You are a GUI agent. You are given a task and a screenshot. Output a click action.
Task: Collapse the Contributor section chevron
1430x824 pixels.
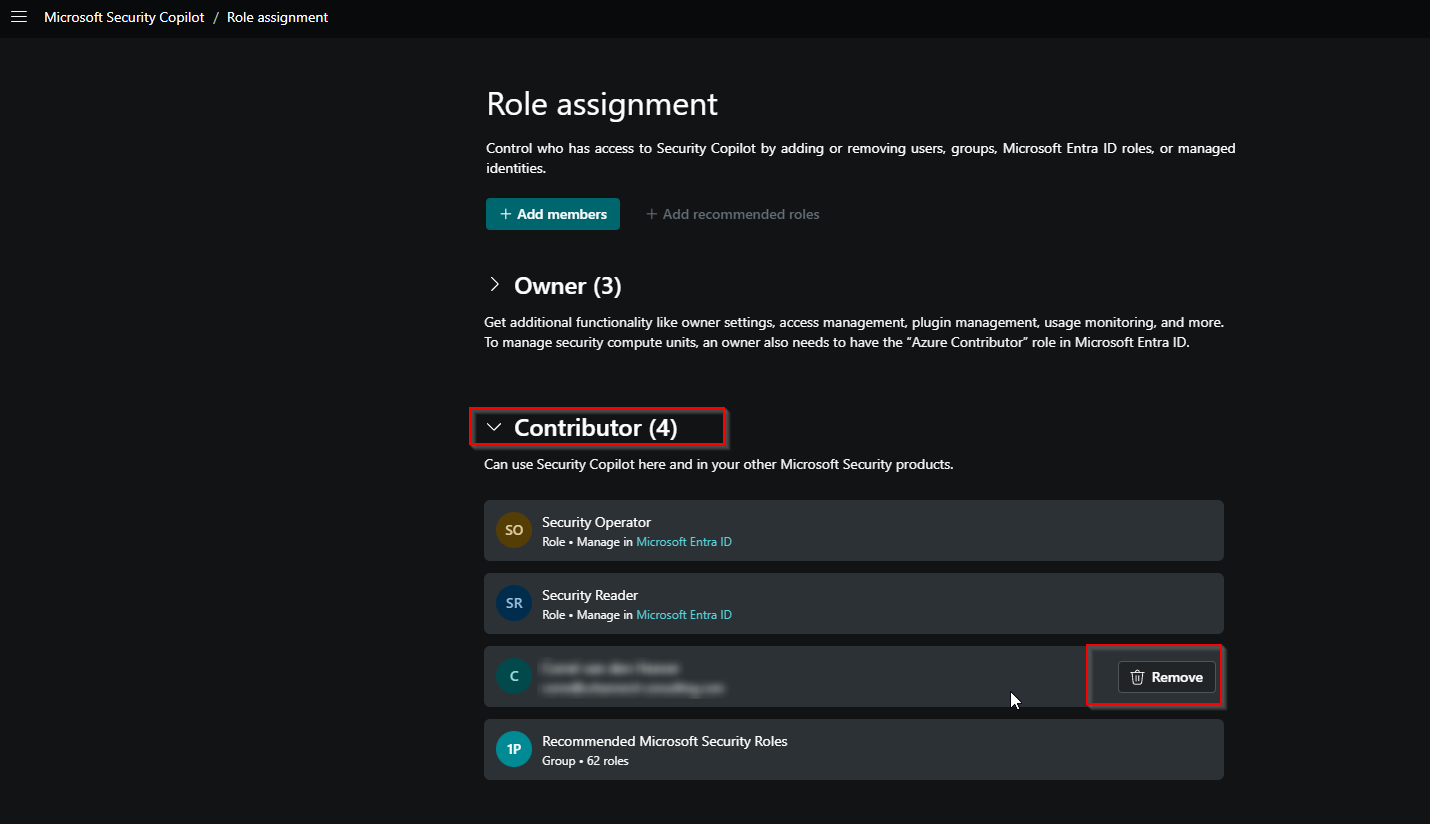click(x=493, y=427)
